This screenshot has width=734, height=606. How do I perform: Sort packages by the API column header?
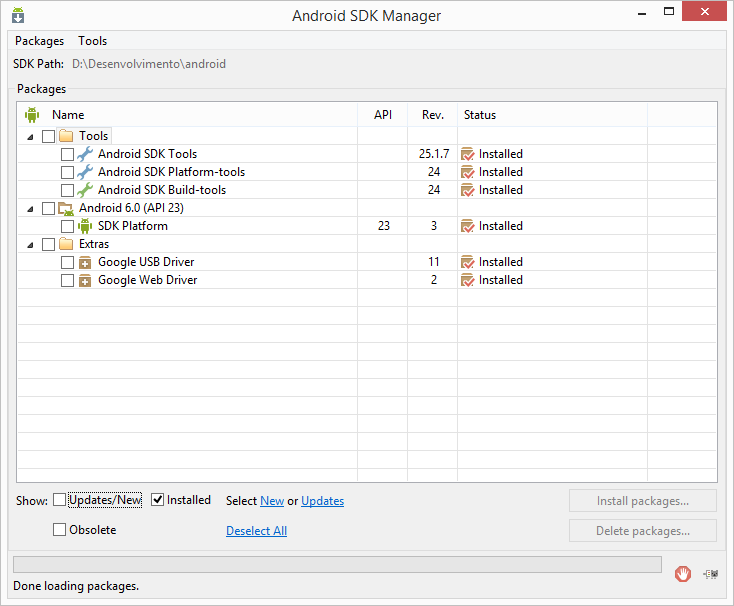383,115
